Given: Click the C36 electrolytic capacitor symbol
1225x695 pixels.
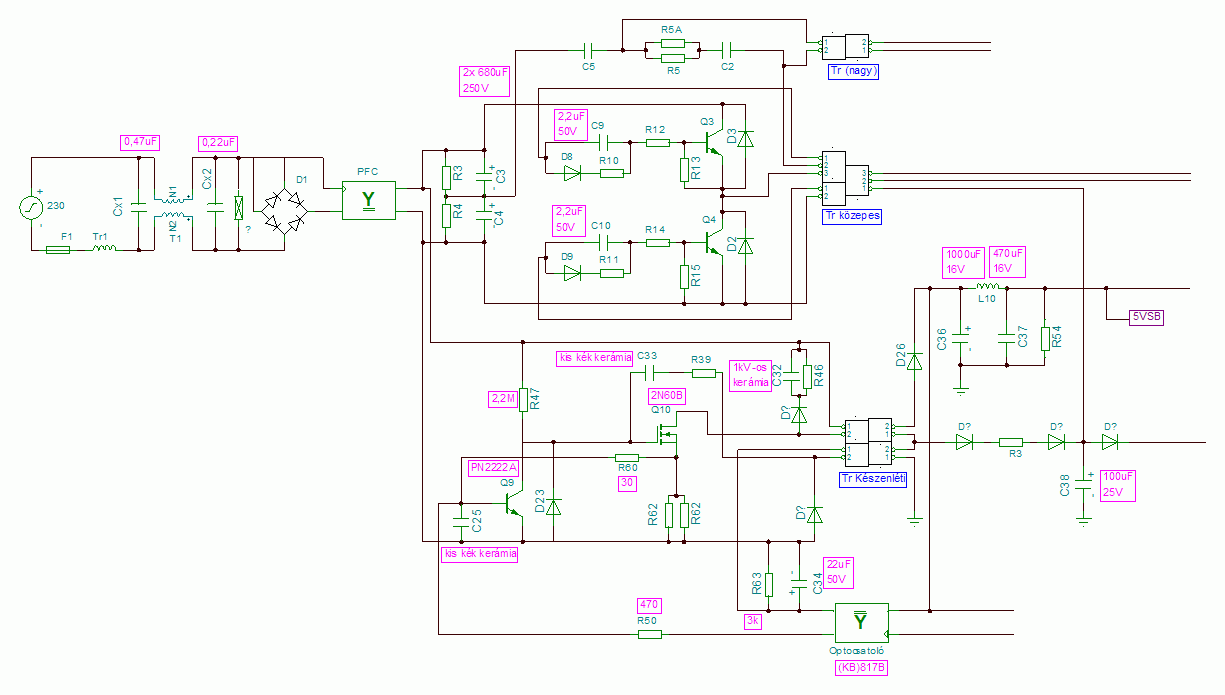Looking at the screenshot, I should click(x=962, y=337).
